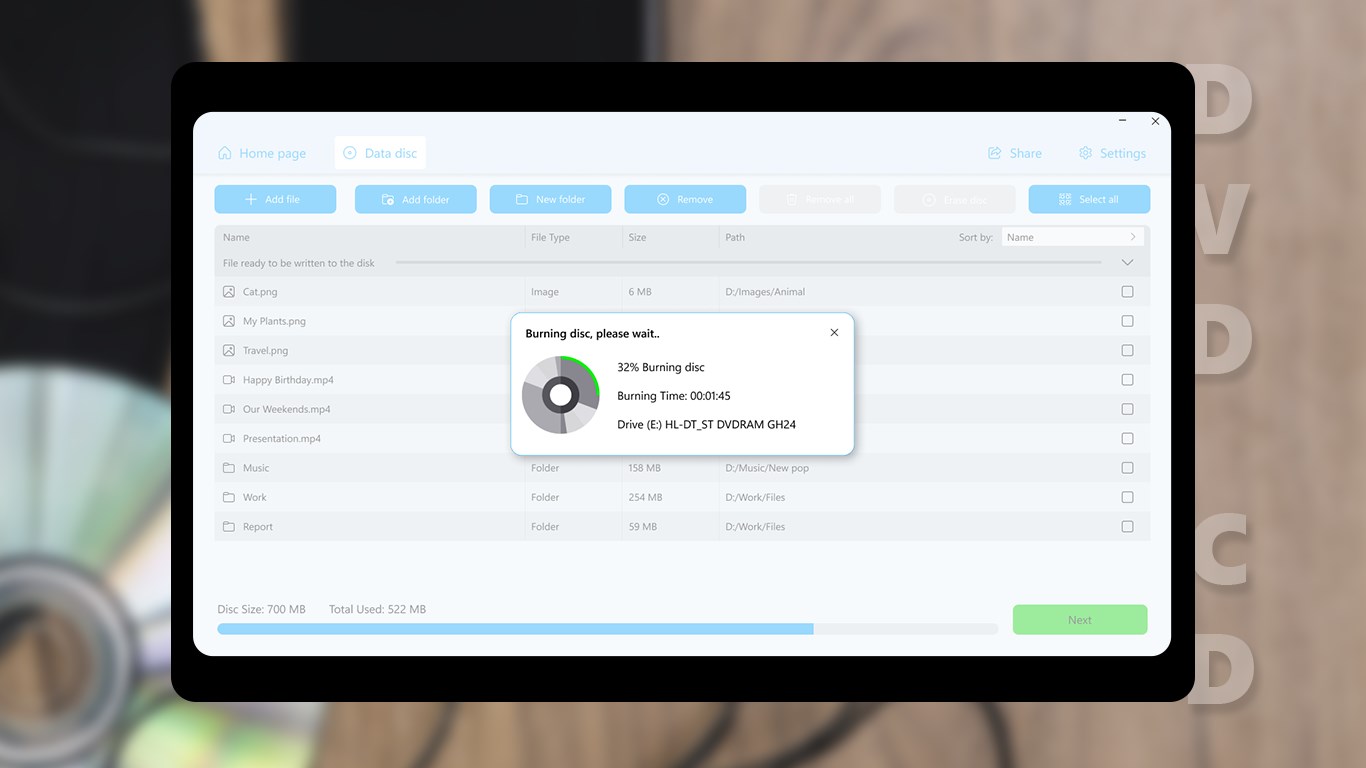Click the Remove button

point(685,199)
